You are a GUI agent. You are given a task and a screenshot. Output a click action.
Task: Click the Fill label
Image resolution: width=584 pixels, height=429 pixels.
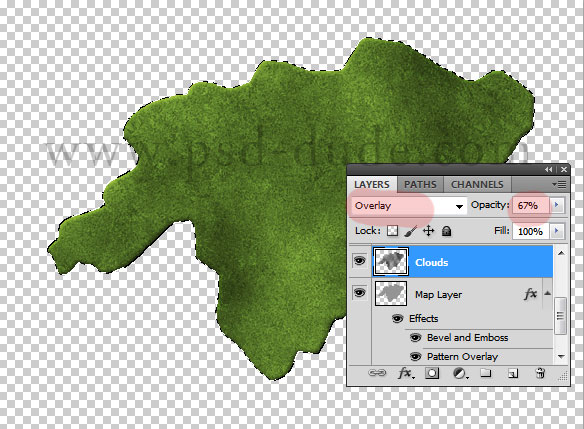502,231
